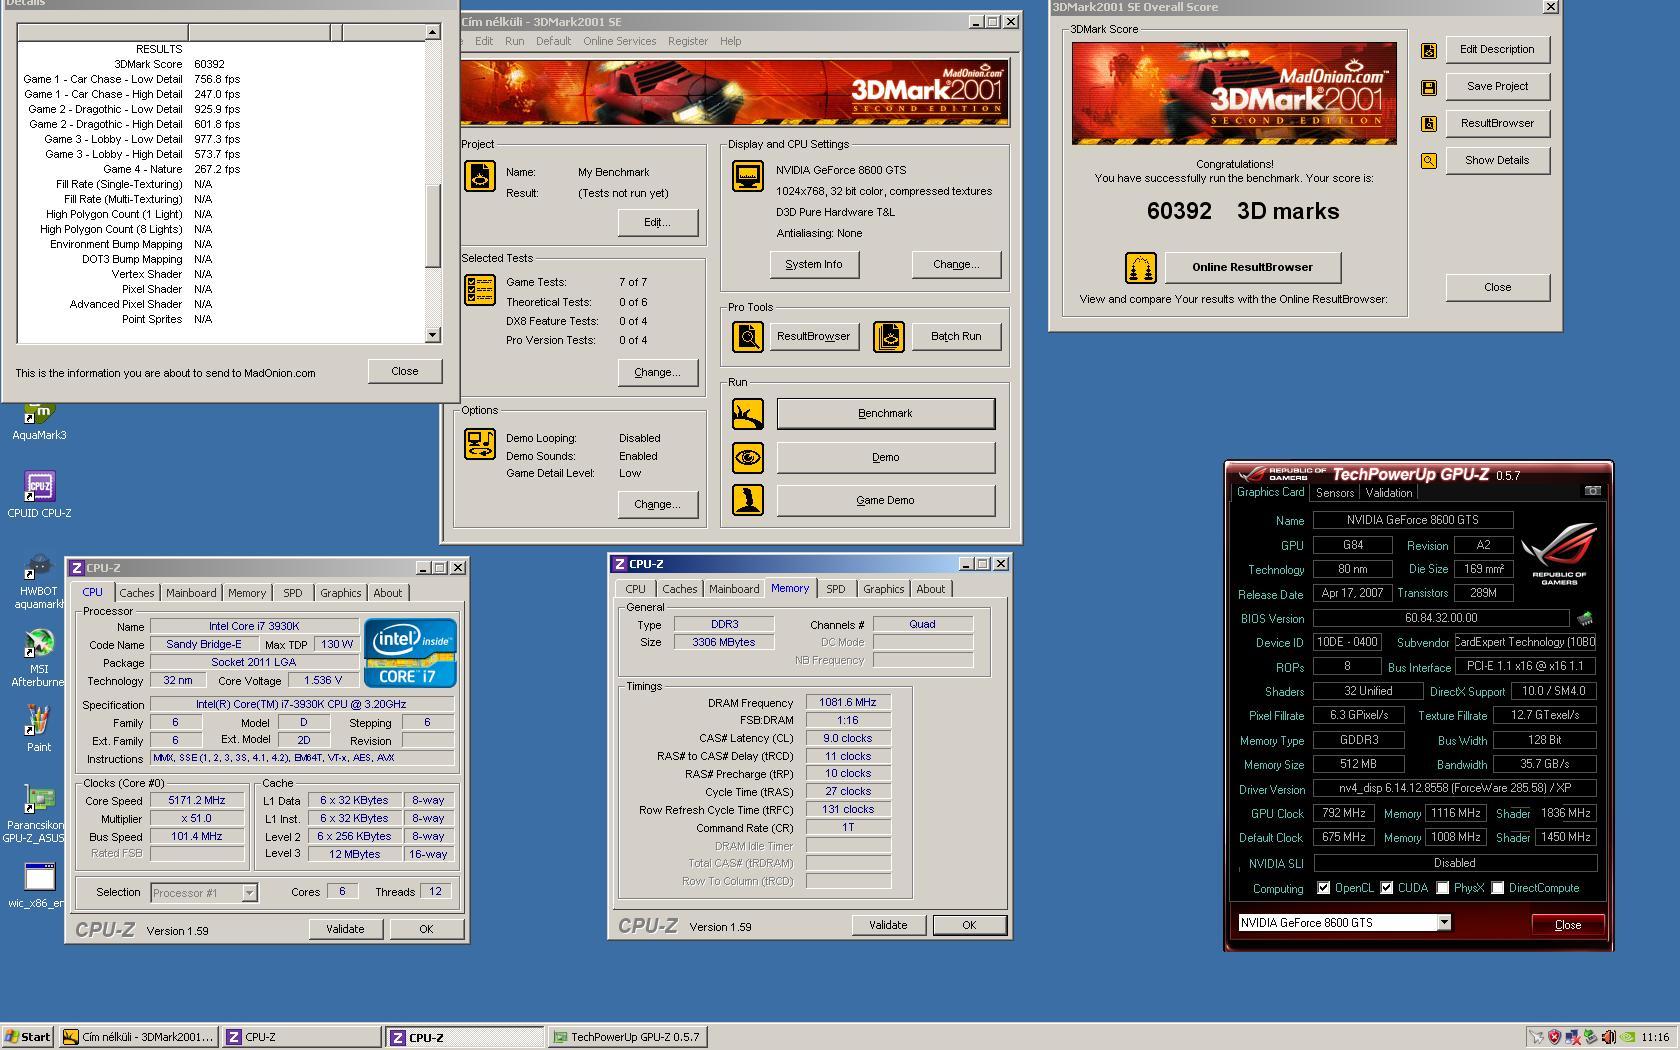Open the wic_x86 desktop file icon
Image resolution: width=1680 pixels, height=1050 pixels.
click(39, 885)
